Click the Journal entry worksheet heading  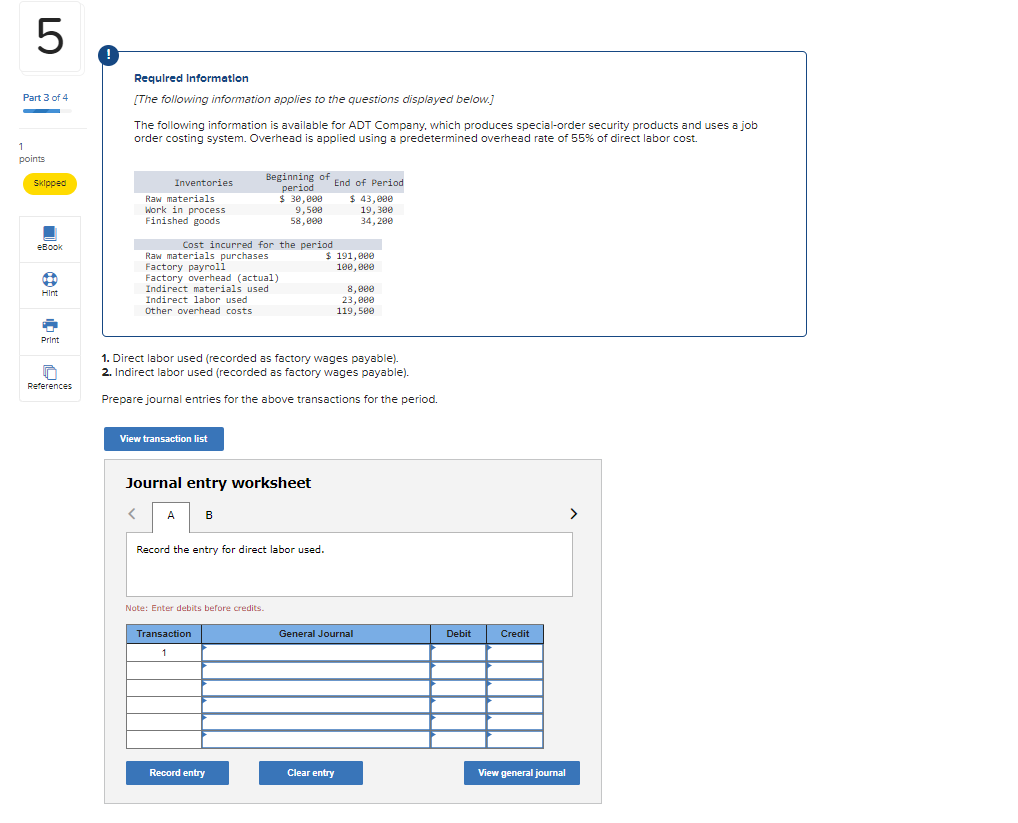[218, 483]
